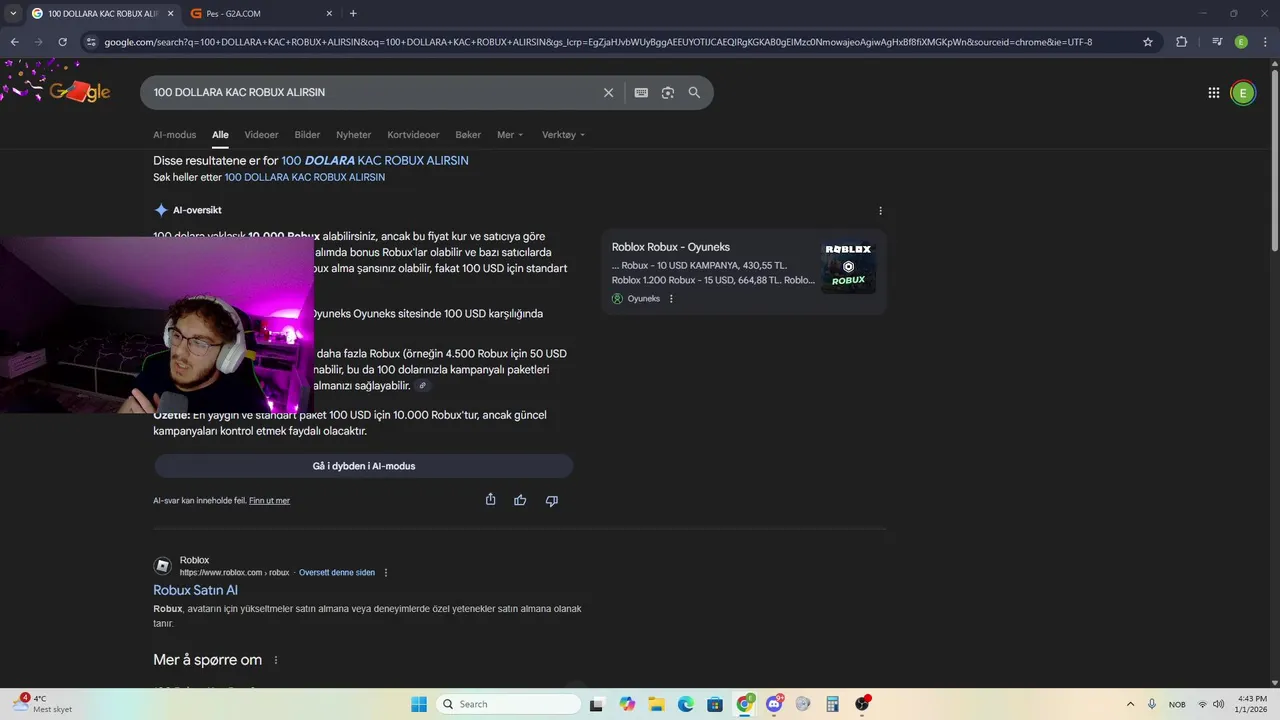
Task: Share the AI overview answer
Action: [x=490, y=499]
